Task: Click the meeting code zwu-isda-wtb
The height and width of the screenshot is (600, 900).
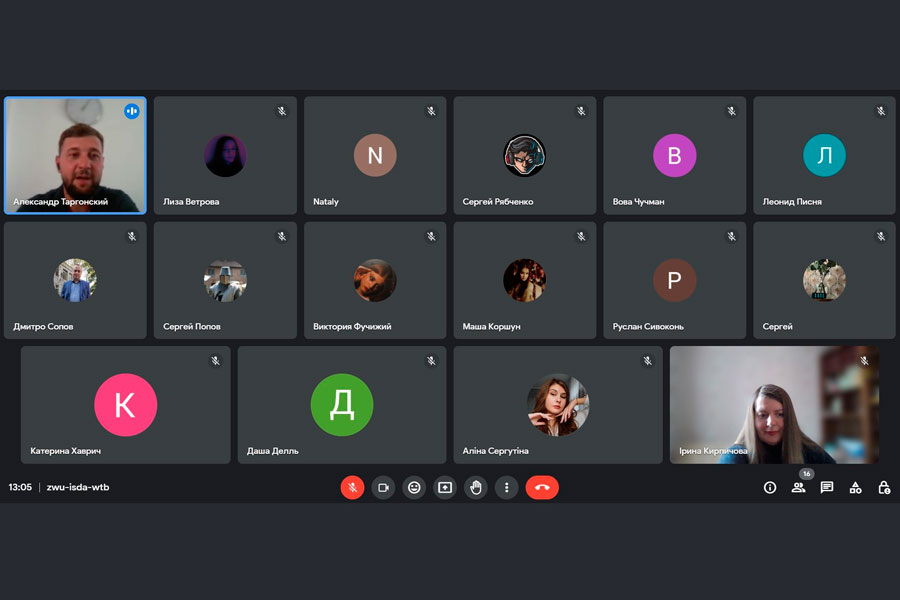Action: point(77,487)
